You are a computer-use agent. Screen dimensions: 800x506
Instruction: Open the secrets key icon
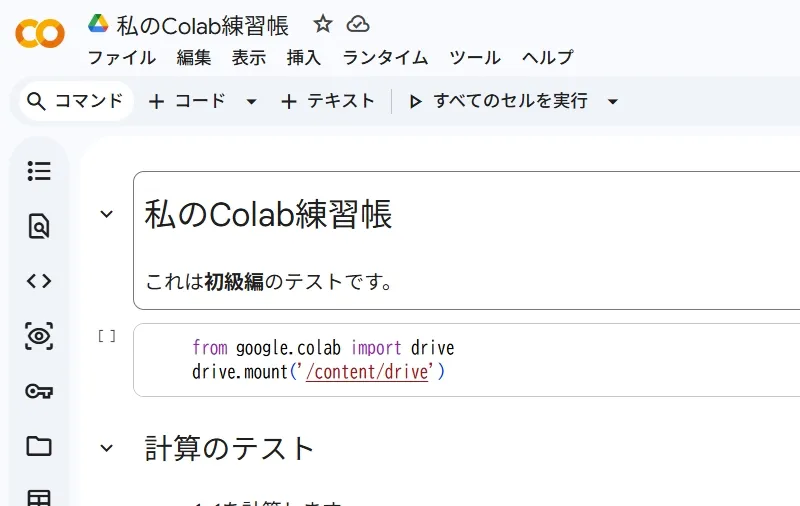tap(39, 391)
